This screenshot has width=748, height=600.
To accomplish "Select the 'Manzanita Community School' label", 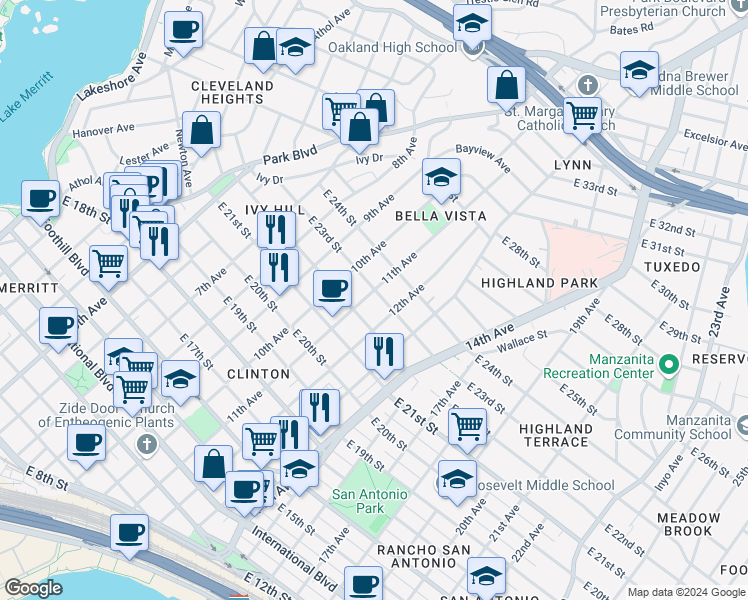I will 673,427.
